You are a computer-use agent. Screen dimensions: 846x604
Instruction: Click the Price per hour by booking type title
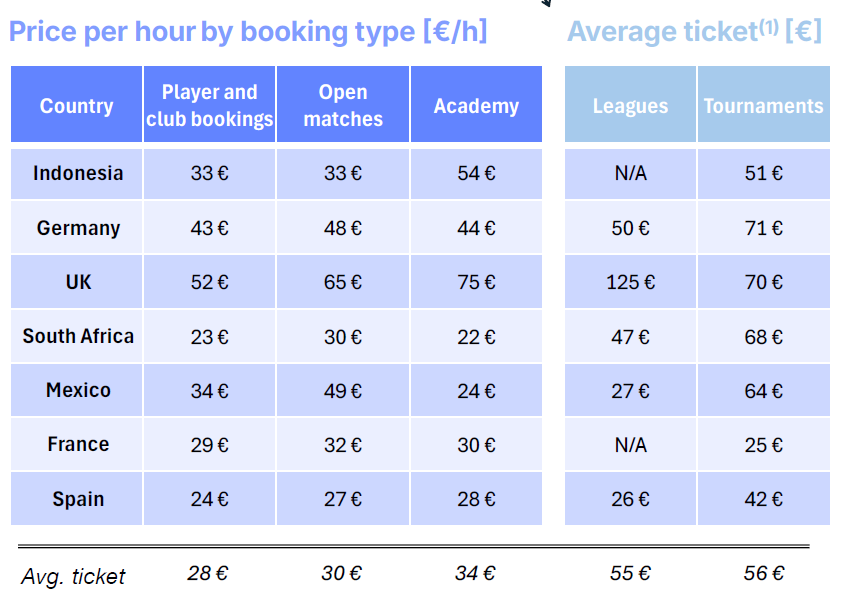[x=248, y=32]
